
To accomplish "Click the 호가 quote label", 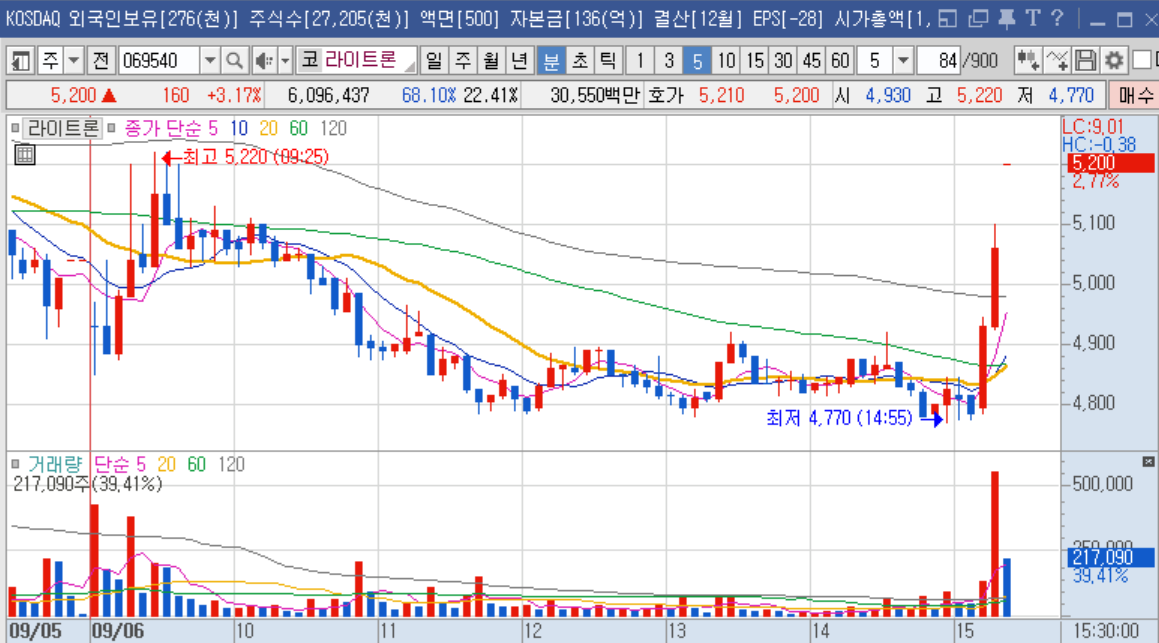I will point(665,95).
